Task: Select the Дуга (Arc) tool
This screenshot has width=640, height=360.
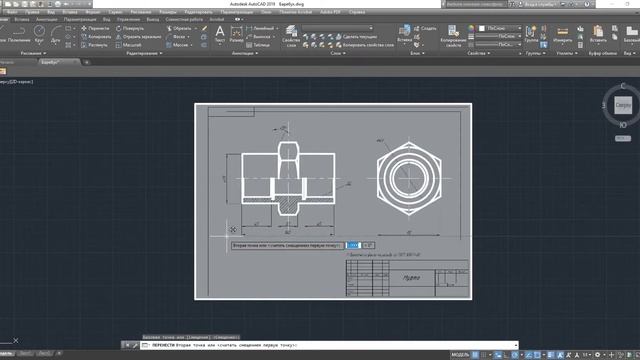Action: tap(56, 34)
